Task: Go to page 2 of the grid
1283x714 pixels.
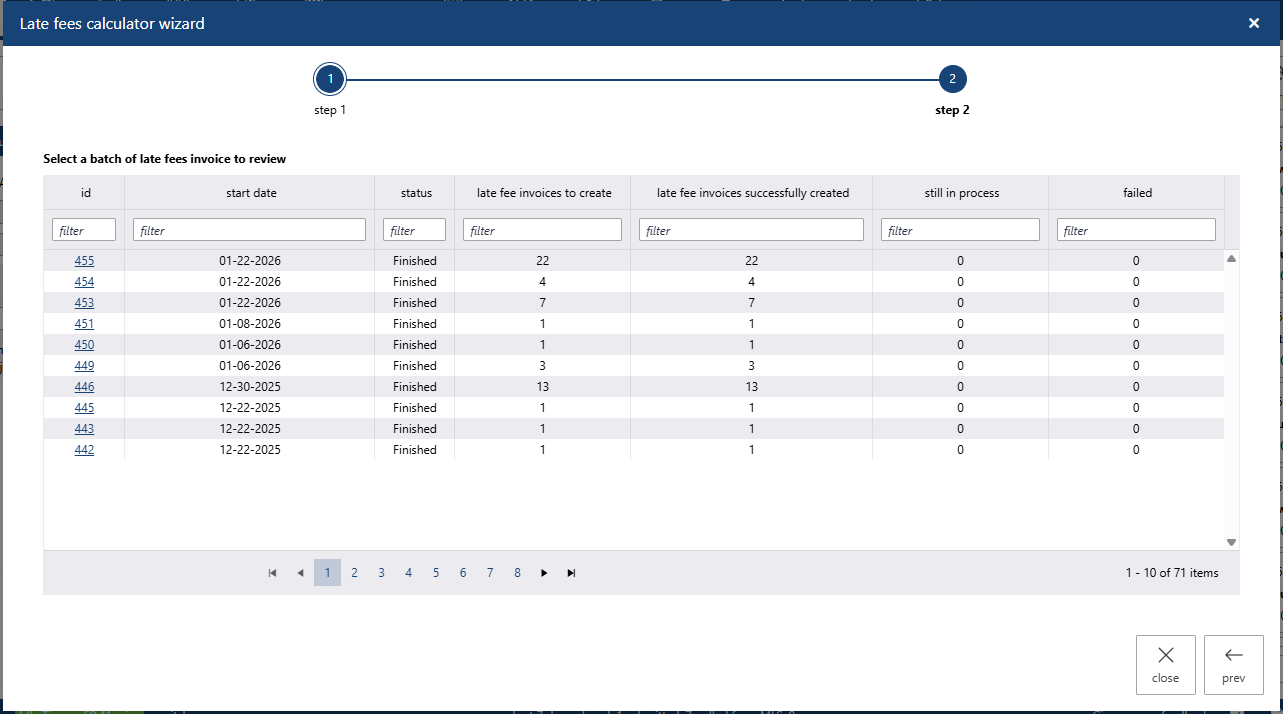Action: pyautogui.click(x=354, y=573)
